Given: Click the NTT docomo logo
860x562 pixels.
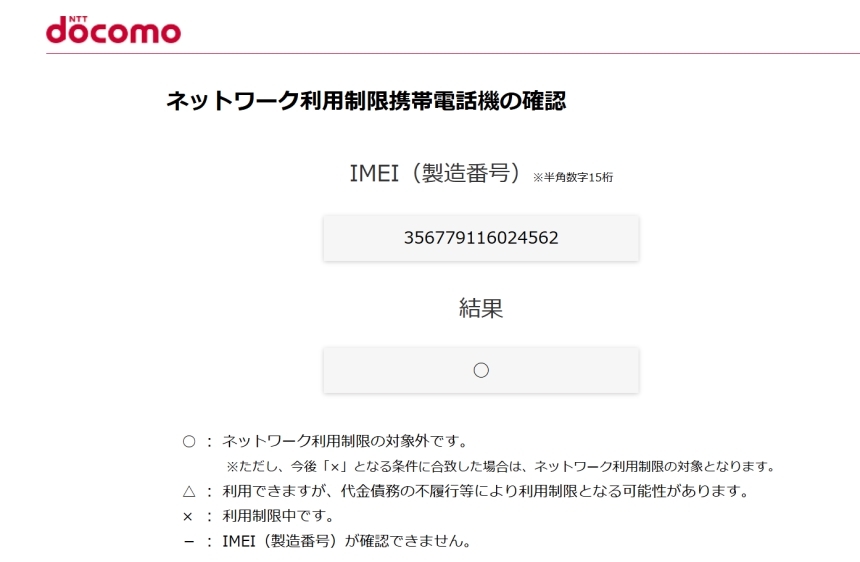Looking at the screenshot, I should click(x=114, y=30).
